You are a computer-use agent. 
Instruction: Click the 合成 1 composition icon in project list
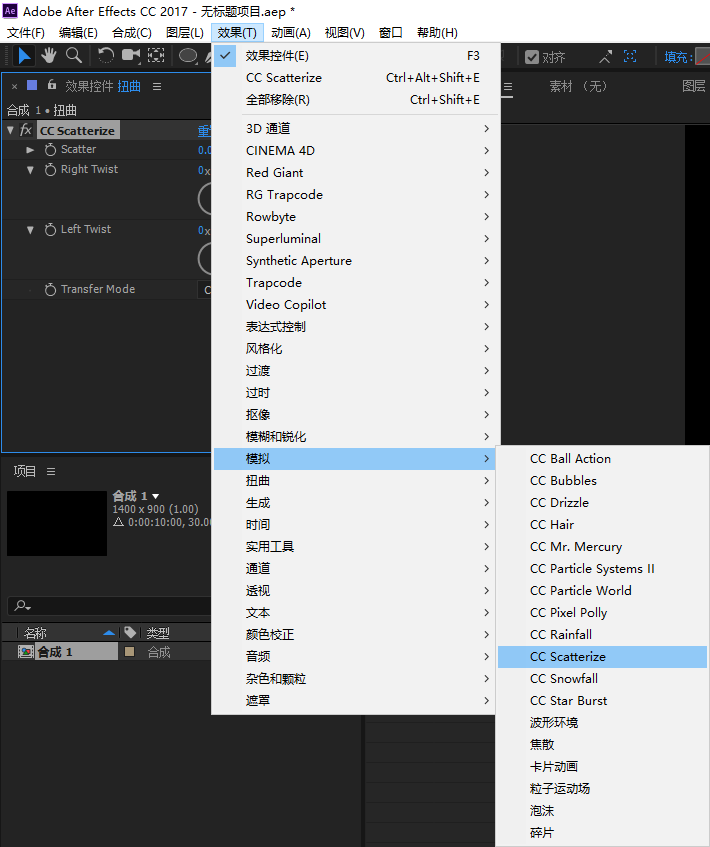click(25, 652)
